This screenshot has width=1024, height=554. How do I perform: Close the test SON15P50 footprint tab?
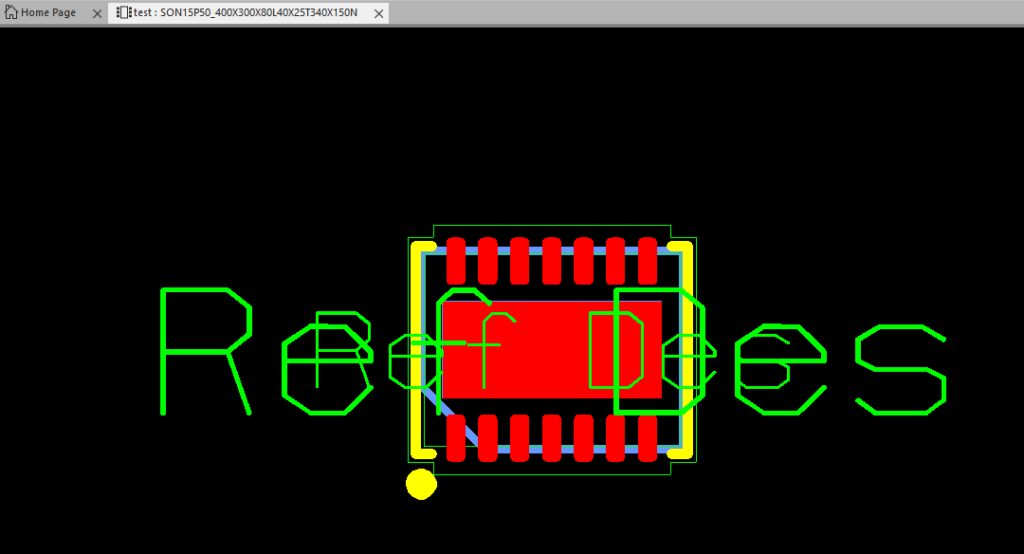point(376,13)
